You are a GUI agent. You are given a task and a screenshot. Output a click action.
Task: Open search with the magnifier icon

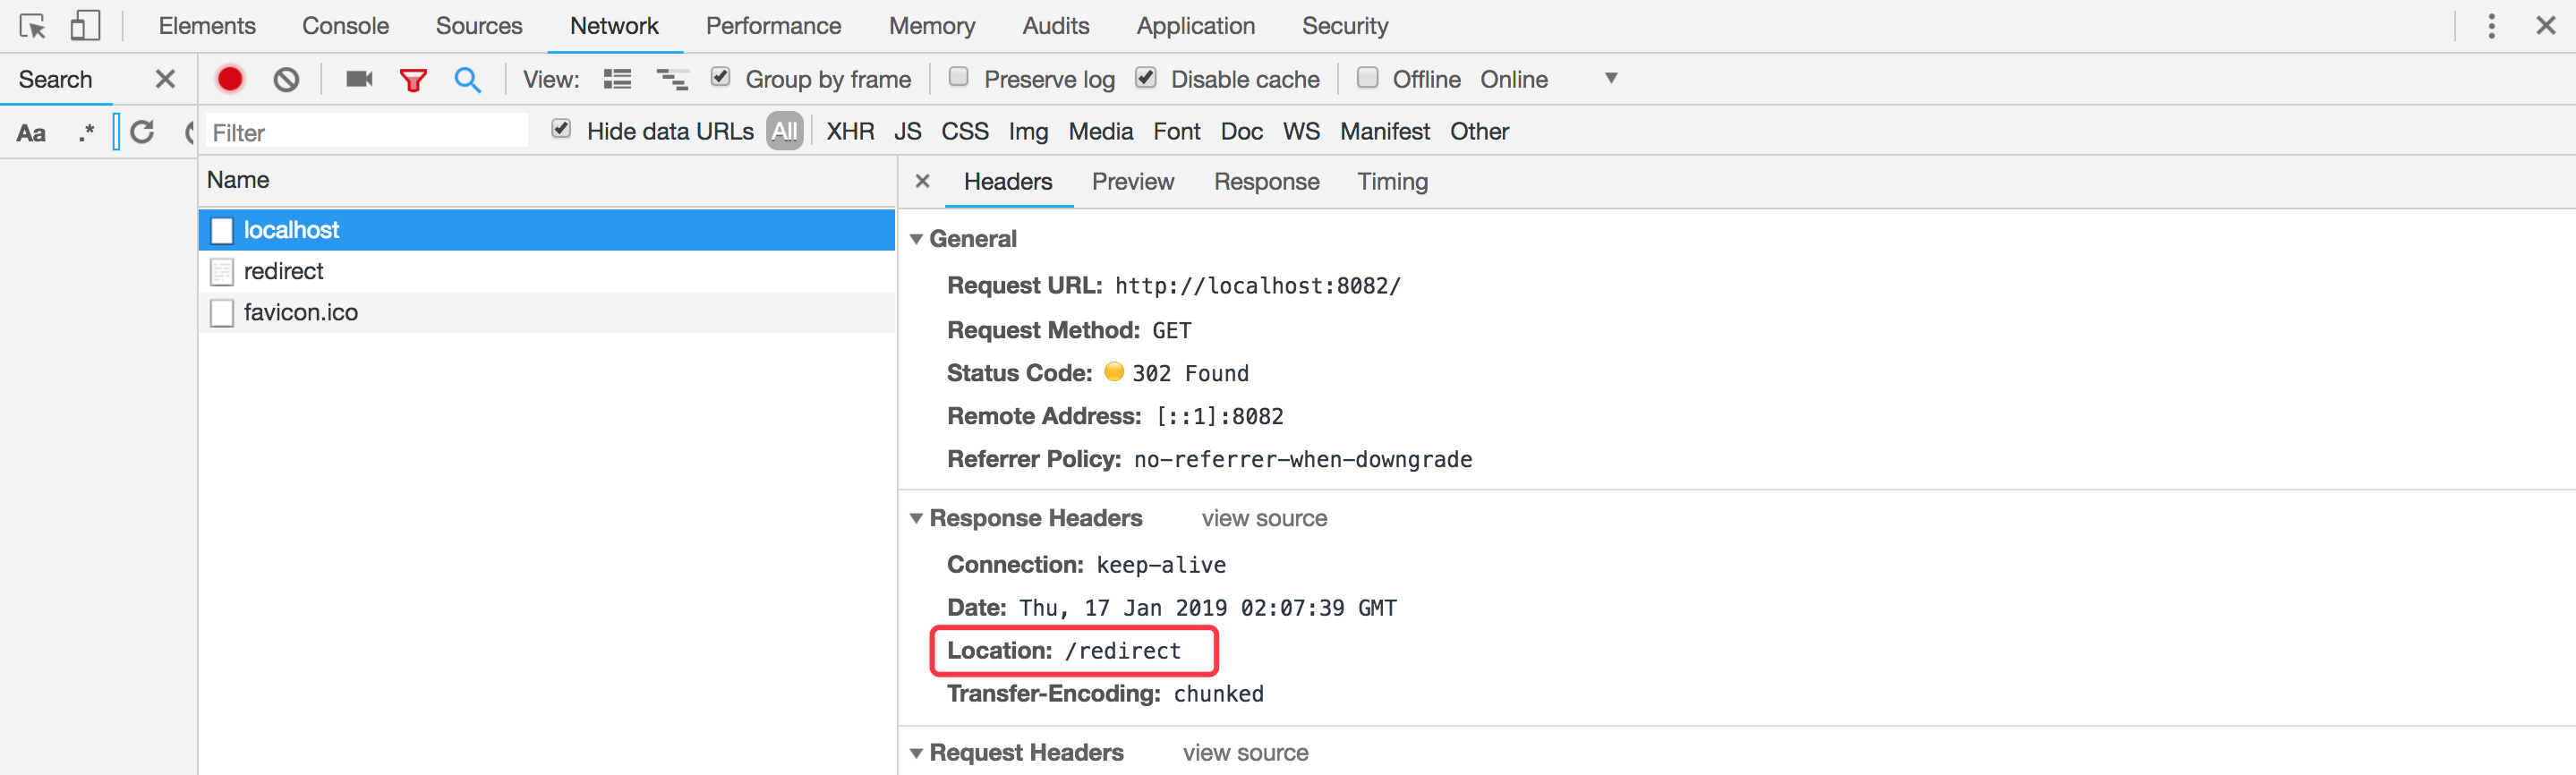[467, 80]
